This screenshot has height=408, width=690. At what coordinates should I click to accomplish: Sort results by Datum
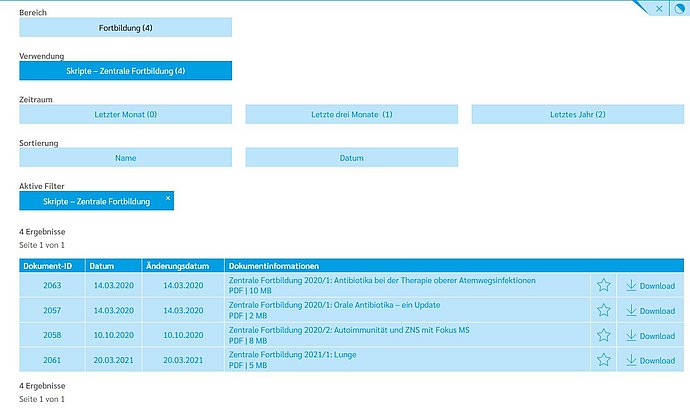[352, 158]
